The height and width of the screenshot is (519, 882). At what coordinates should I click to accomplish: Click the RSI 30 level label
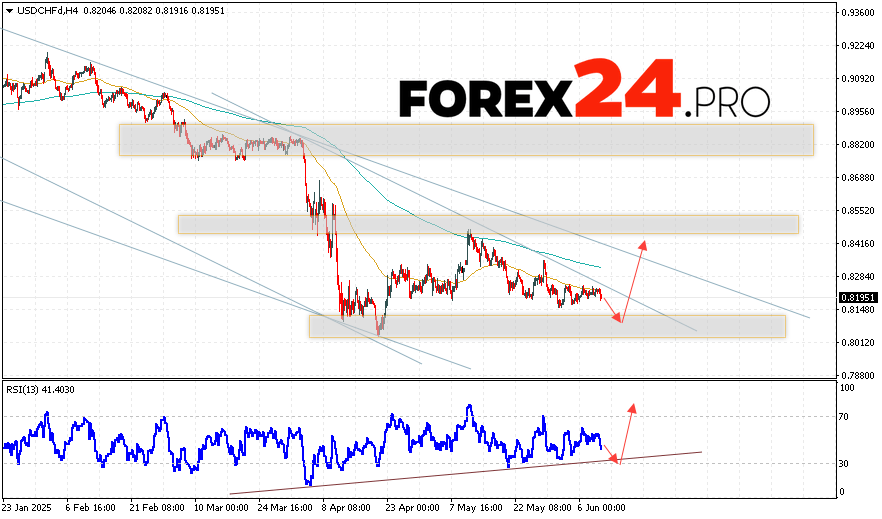pos(846,463)
